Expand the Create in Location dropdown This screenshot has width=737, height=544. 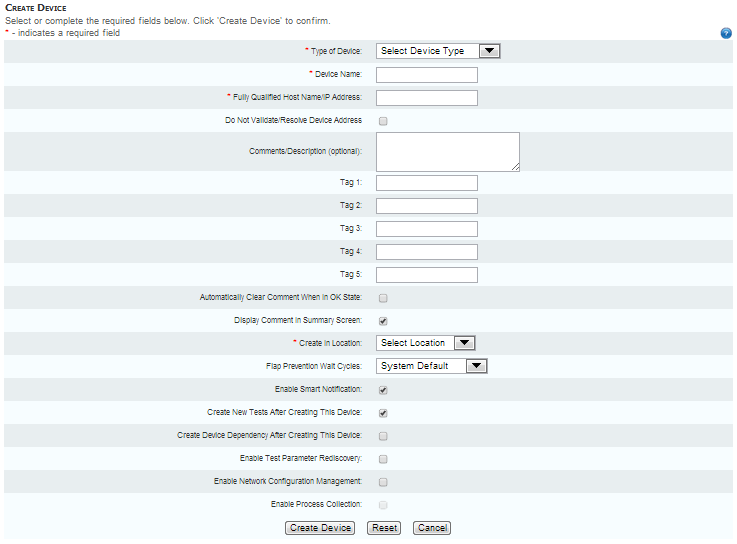[425, 343]
